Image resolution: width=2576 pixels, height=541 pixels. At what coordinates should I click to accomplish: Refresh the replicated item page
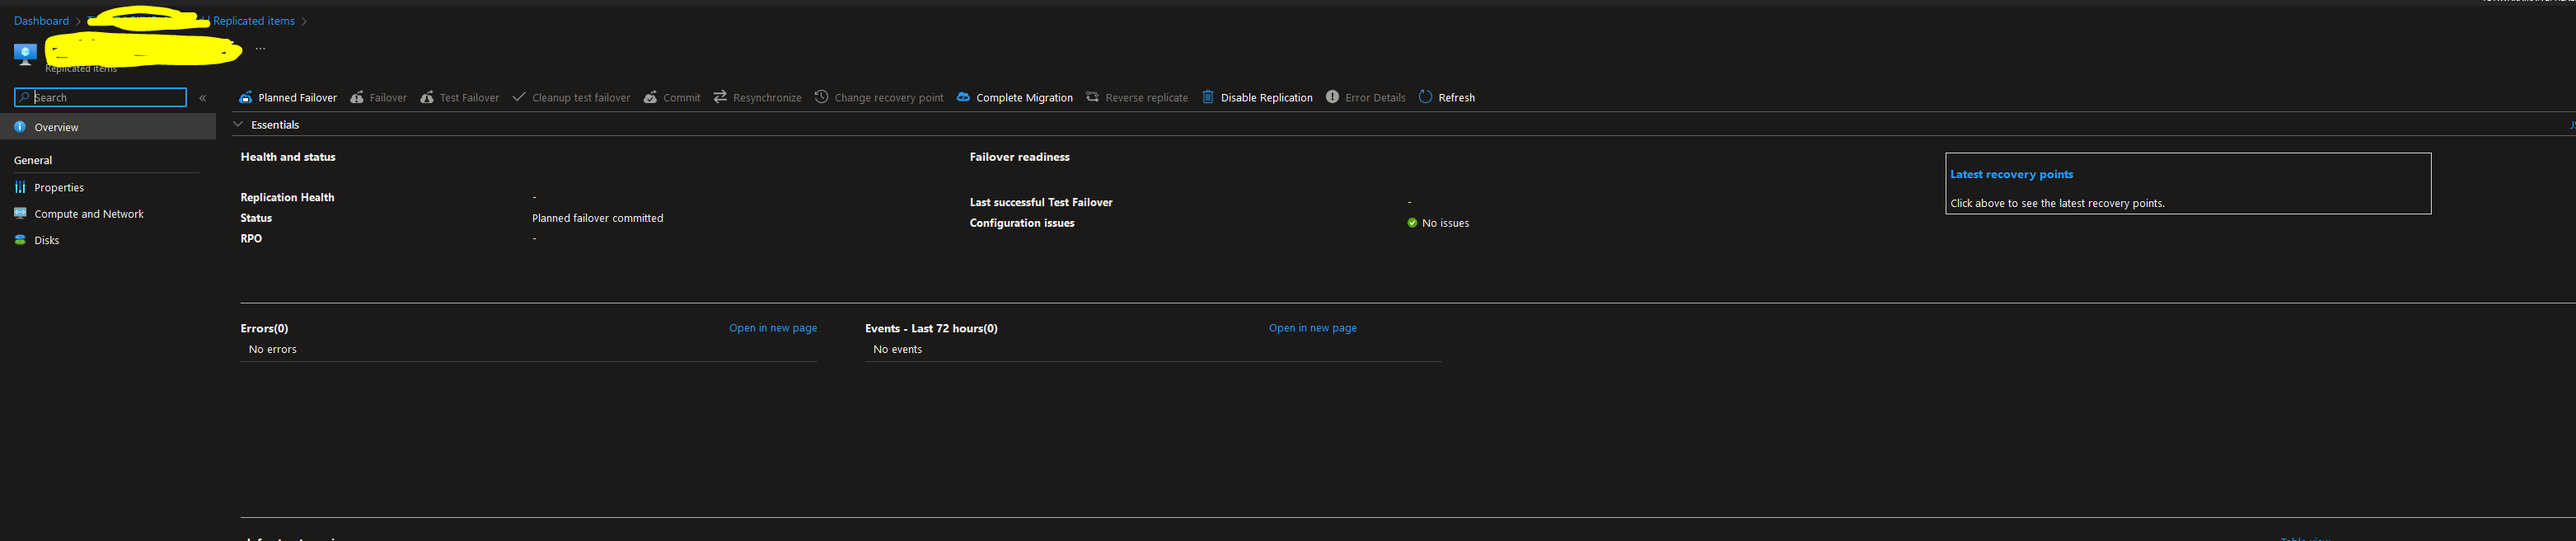pos(1446,97)
